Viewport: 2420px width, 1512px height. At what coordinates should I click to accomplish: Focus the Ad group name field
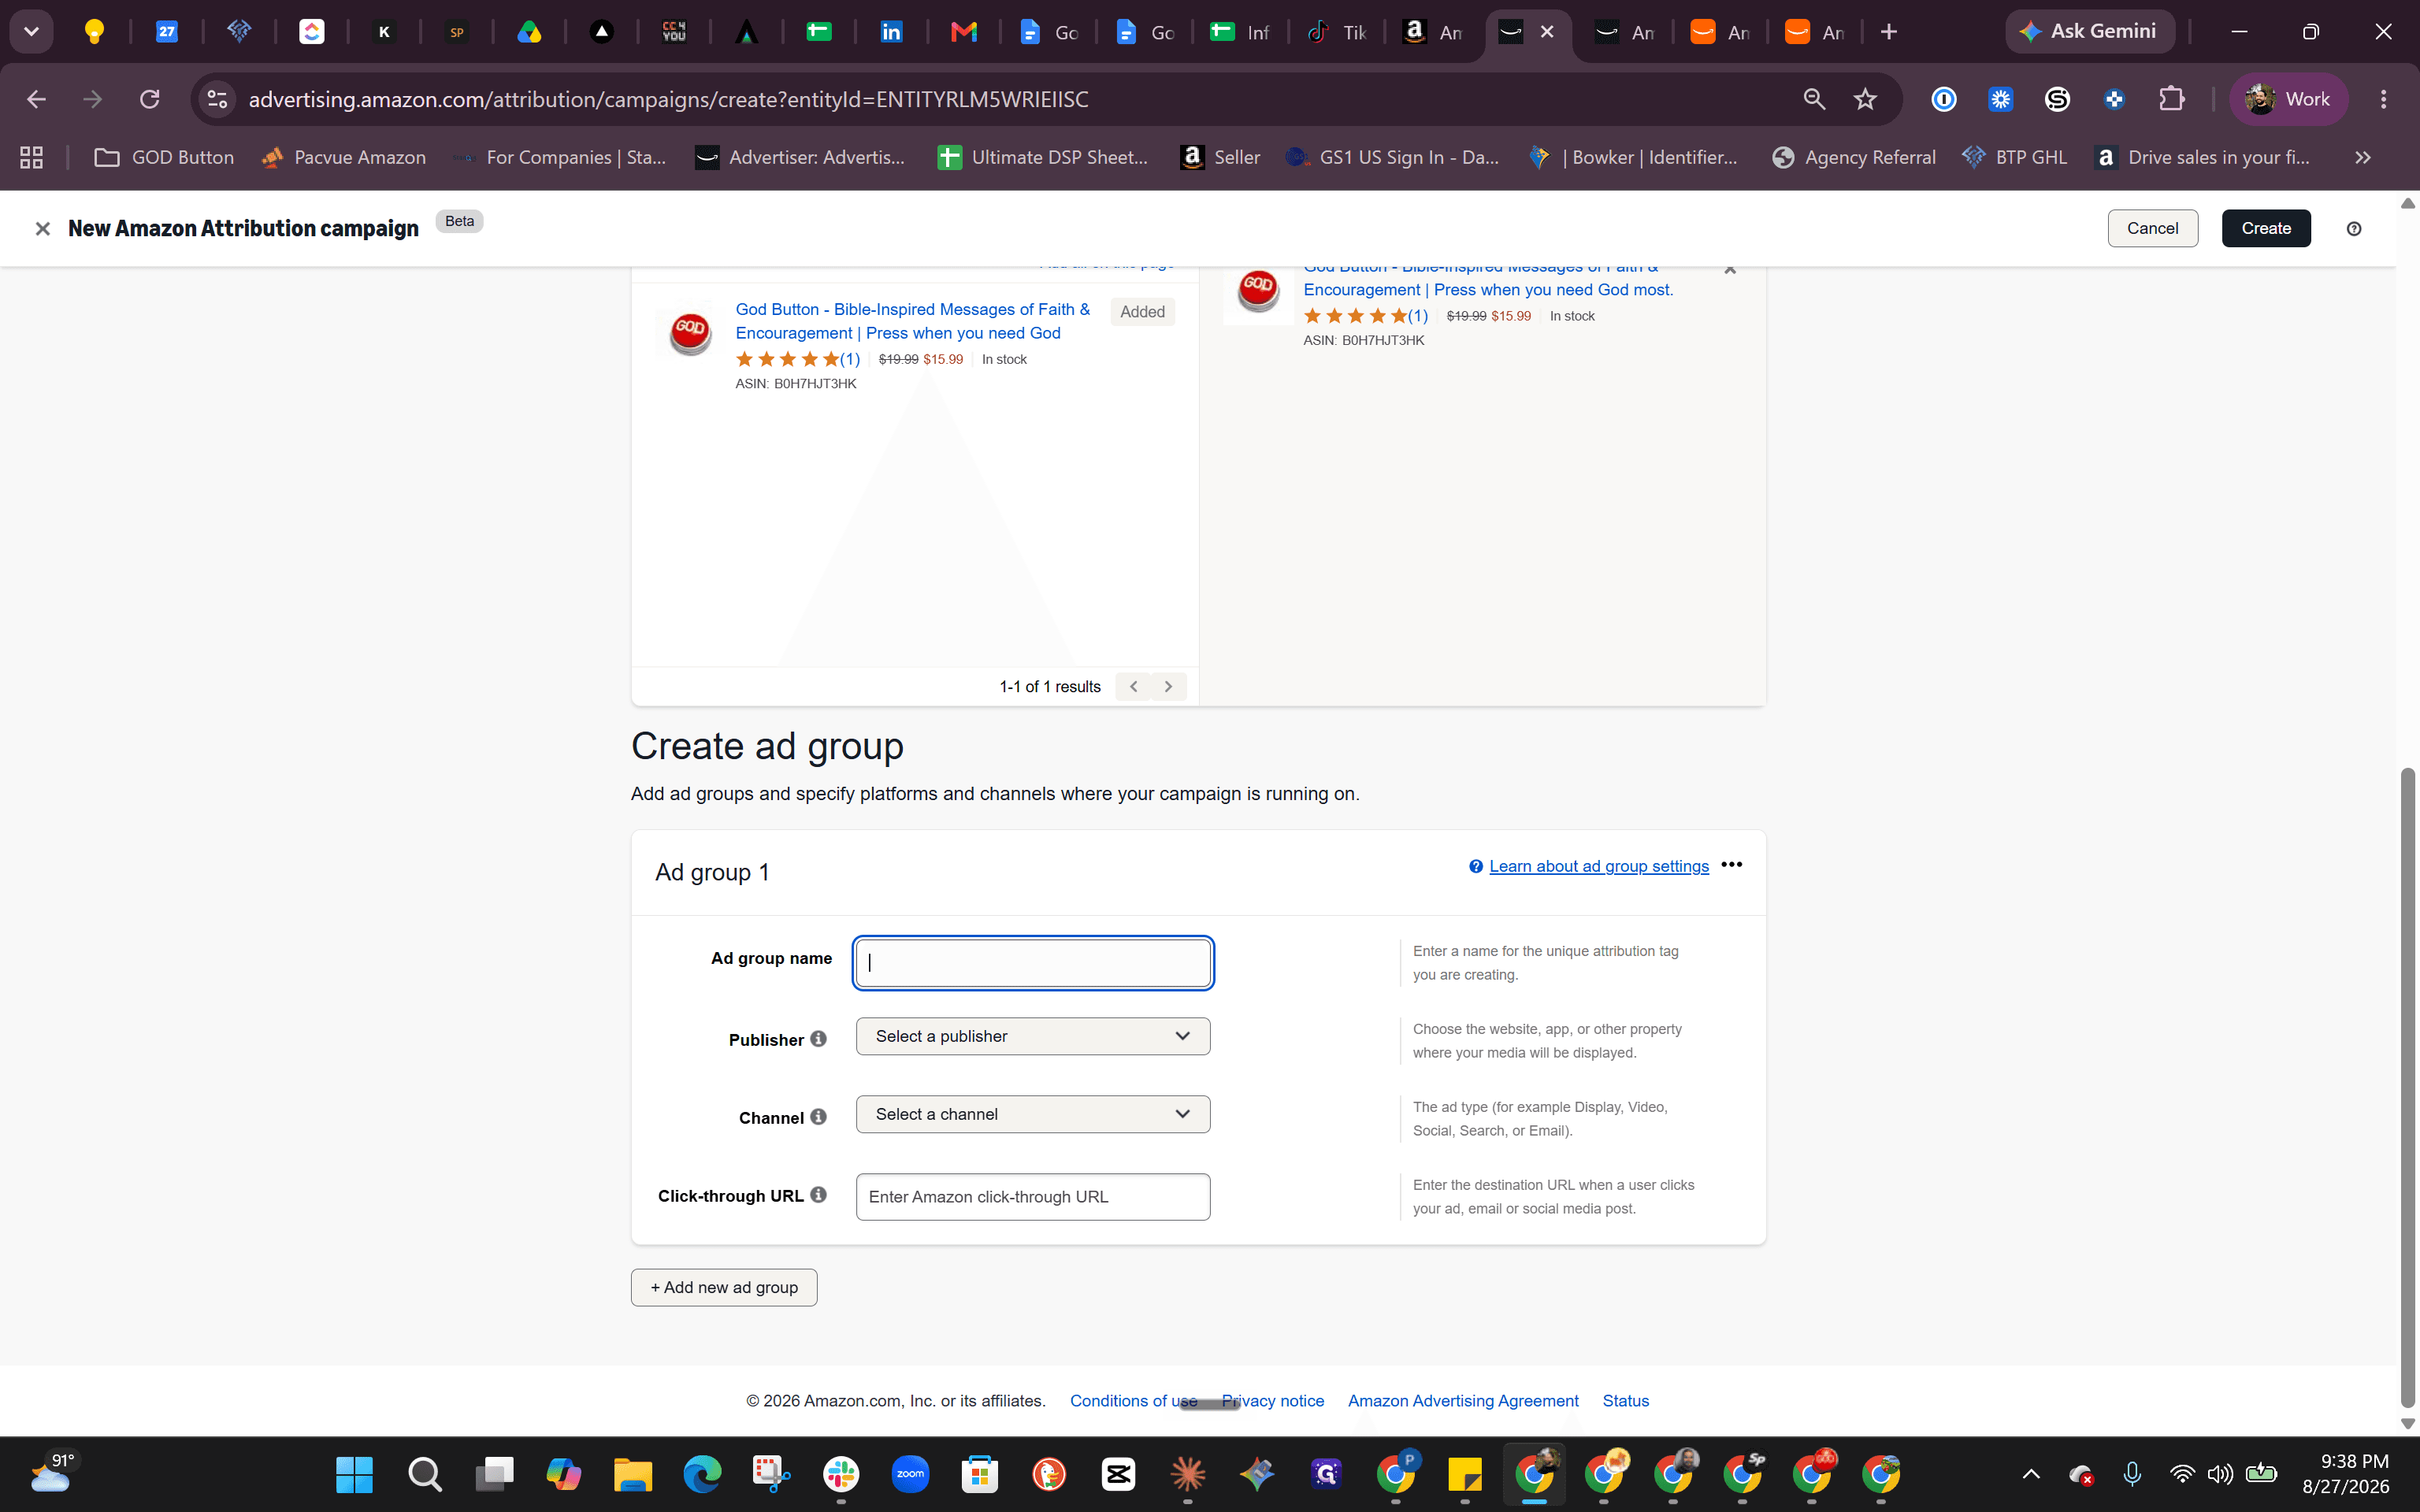click(x=1033, y=963)
